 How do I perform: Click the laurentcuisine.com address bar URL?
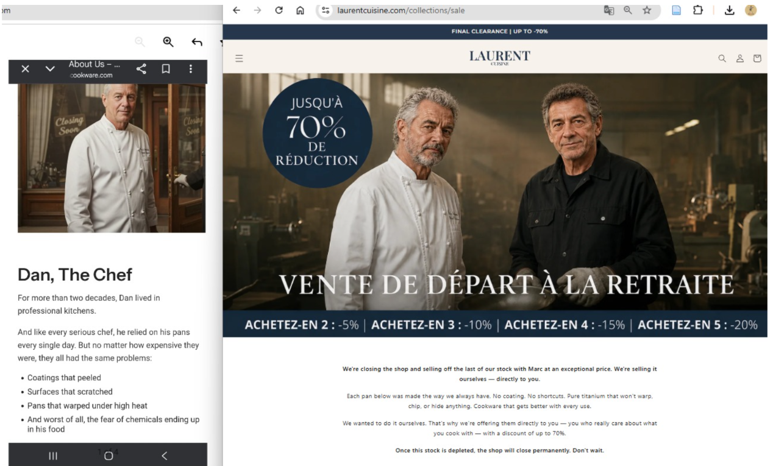[401, 10]
